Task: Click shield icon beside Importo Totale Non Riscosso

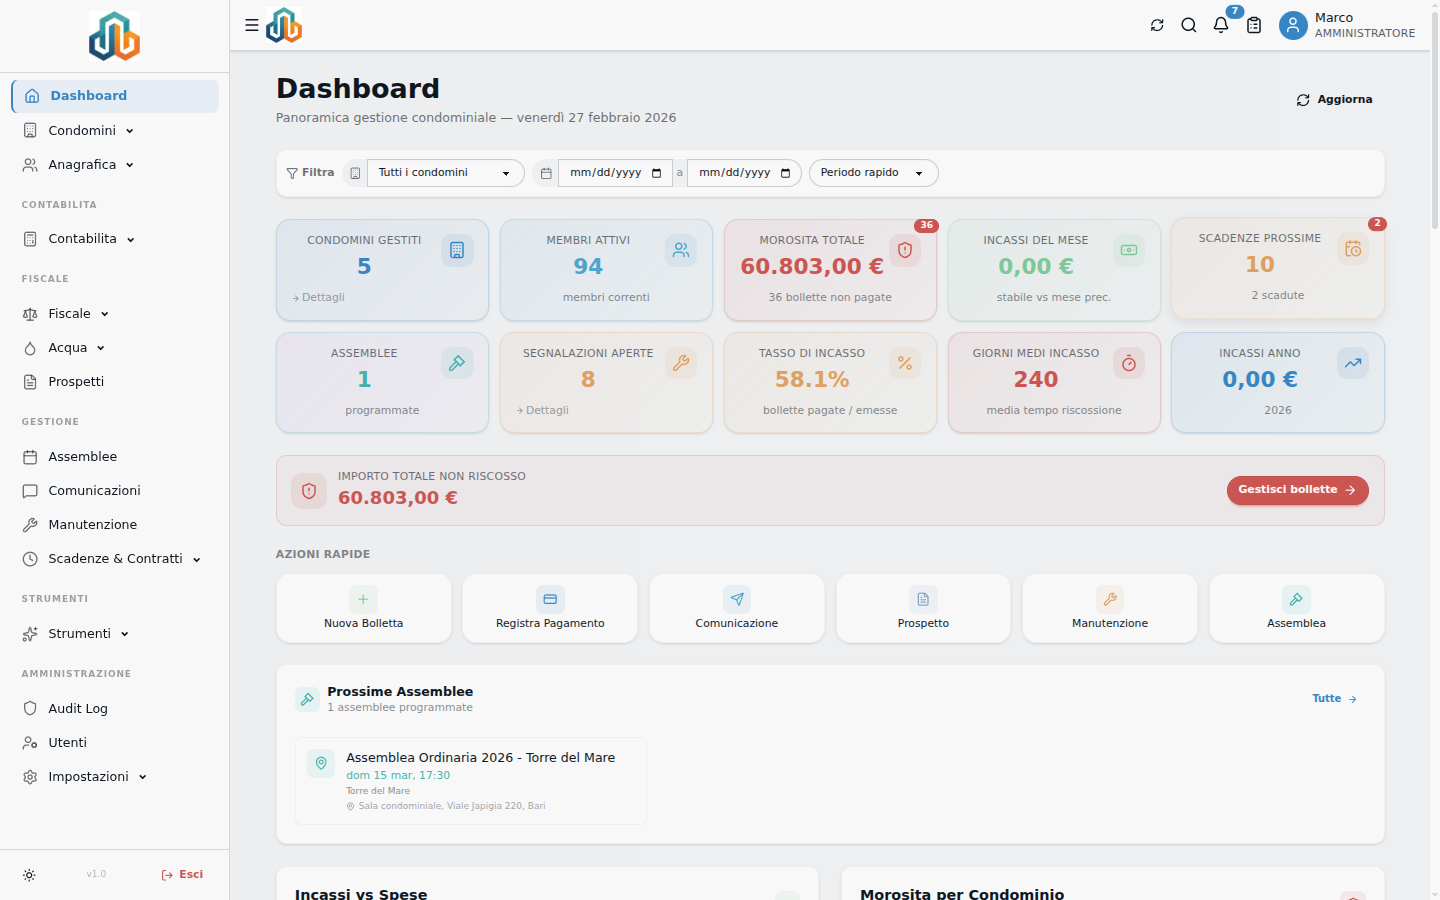Action: pos(309,491)
